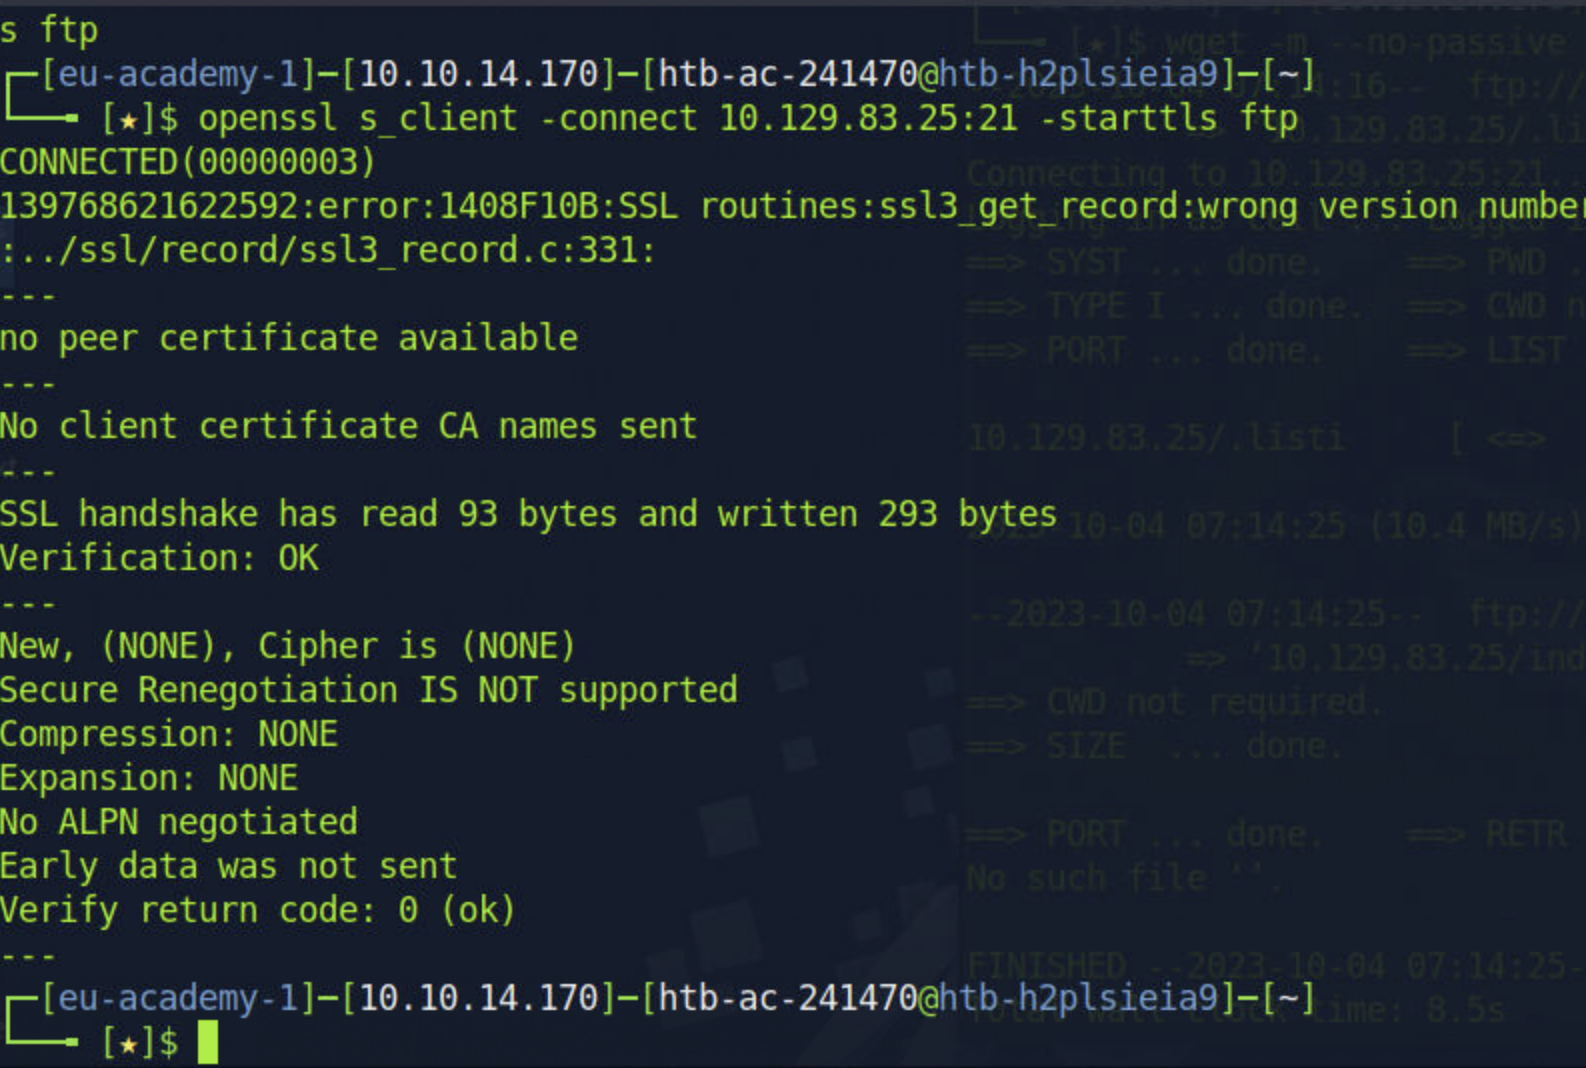1586x1068 pixels.
Task: Click the No client certificate CA names line
Action: tap(348, 426)
